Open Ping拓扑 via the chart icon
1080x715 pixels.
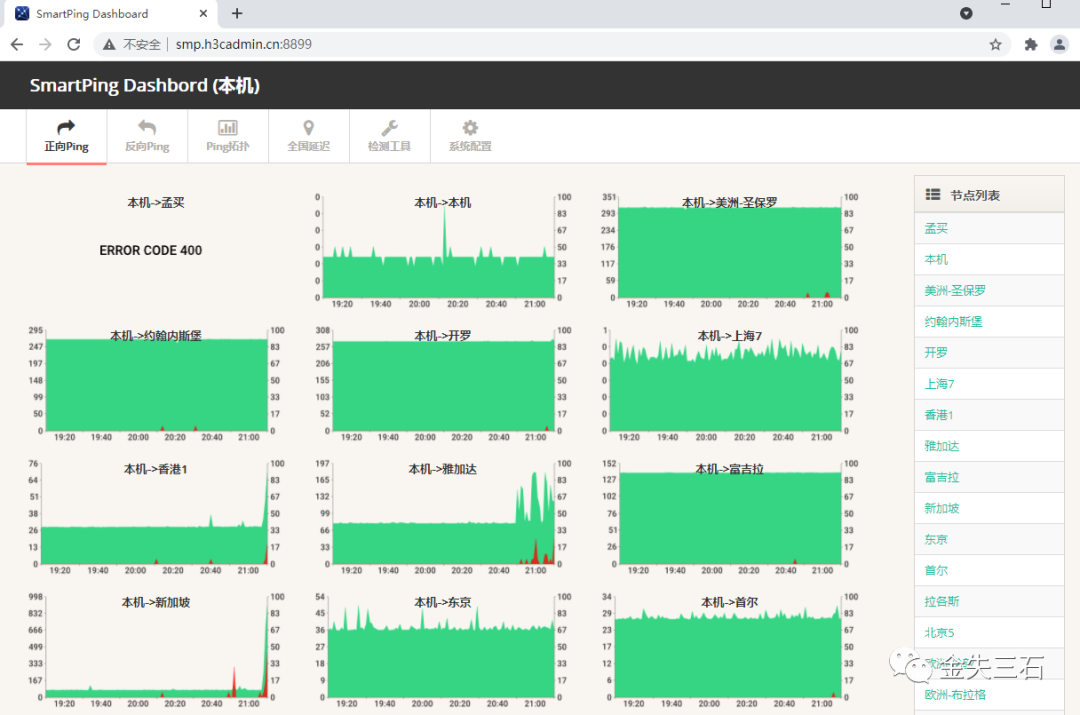click(x=227, y=128)
